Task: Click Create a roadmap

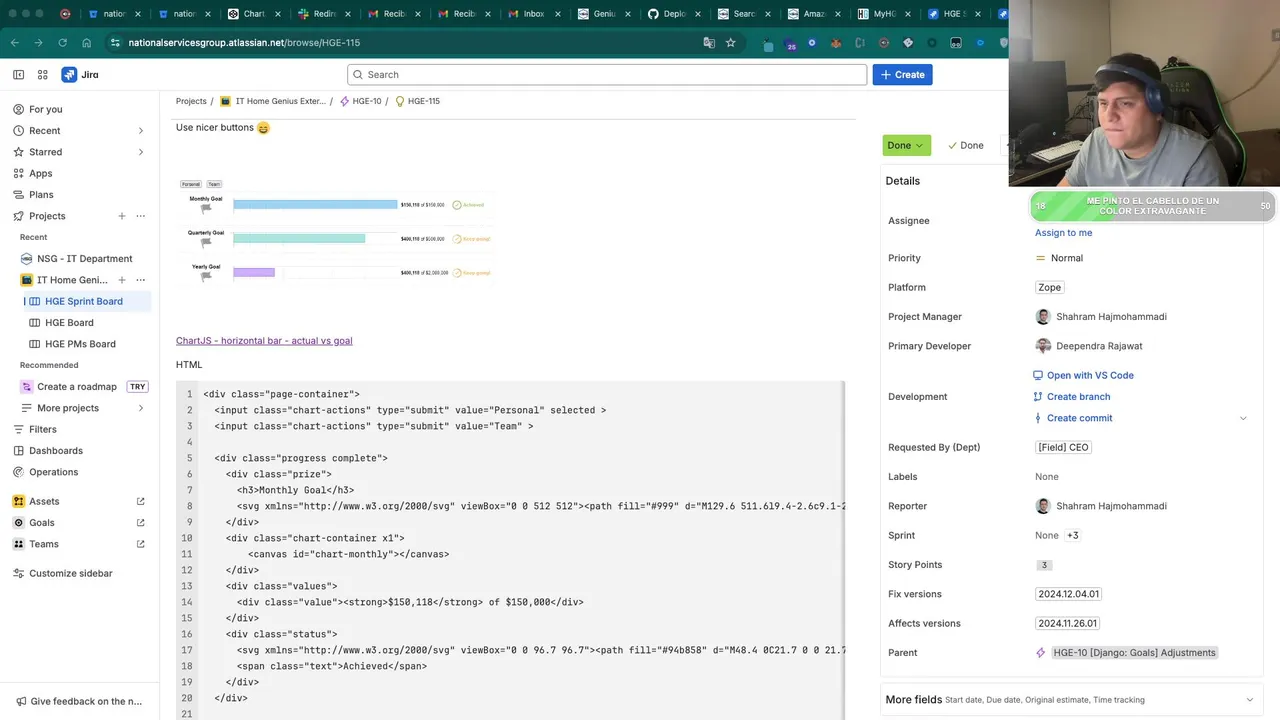Action: click(x=76, y=387)
